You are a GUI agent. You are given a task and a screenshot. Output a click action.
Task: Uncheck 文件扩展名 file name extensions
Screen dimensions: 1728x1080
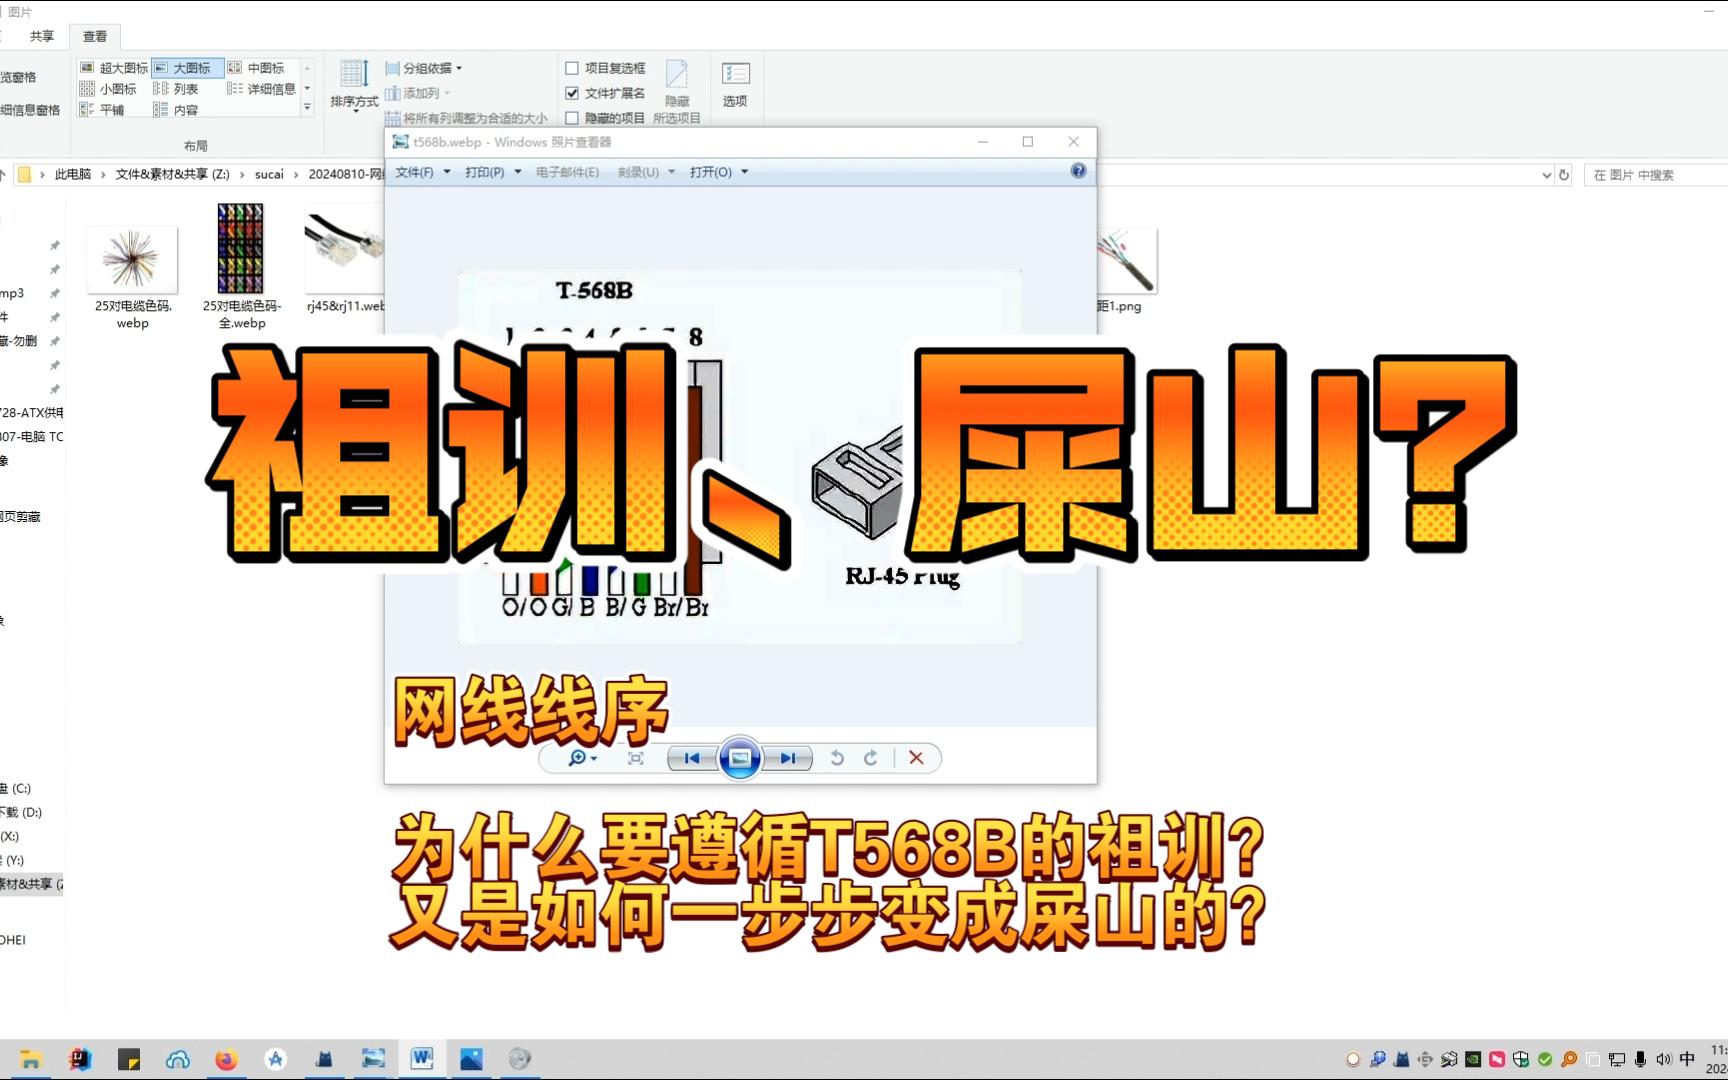click(605, 93)
